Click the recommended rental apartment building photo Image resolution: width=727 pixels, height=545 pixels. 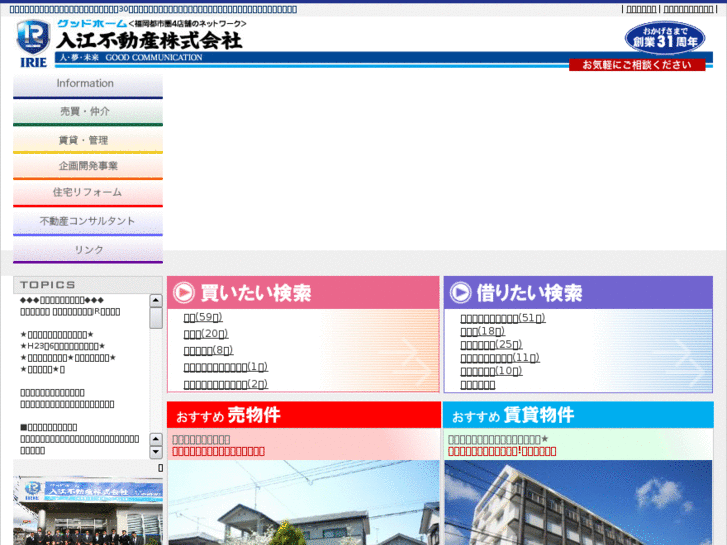(578, 502)
